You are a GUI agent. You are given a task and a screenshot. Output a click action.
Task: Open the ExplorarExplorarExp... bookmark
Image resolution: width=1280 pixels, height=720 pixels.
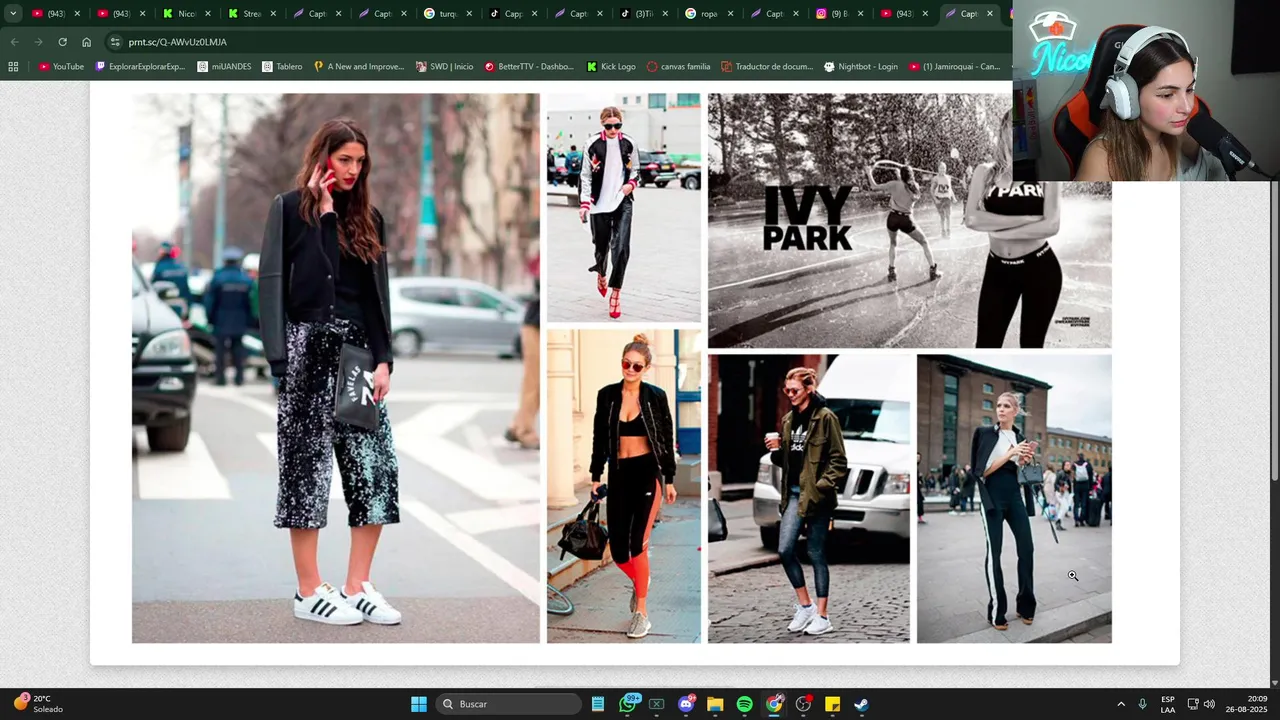(140, 67)
